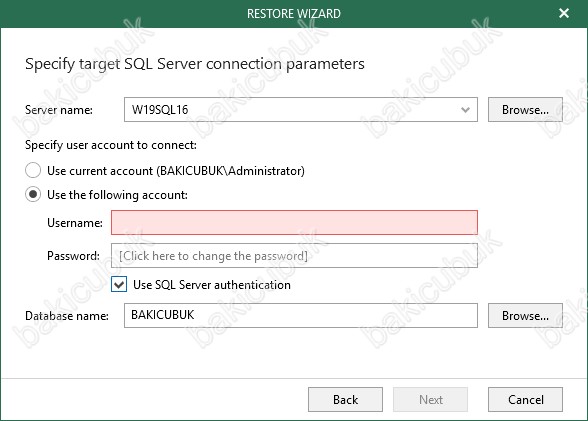This screenshot has height=421, width=588.
Task: Cancel the restore wizard
Action: [x=525, y=400]
